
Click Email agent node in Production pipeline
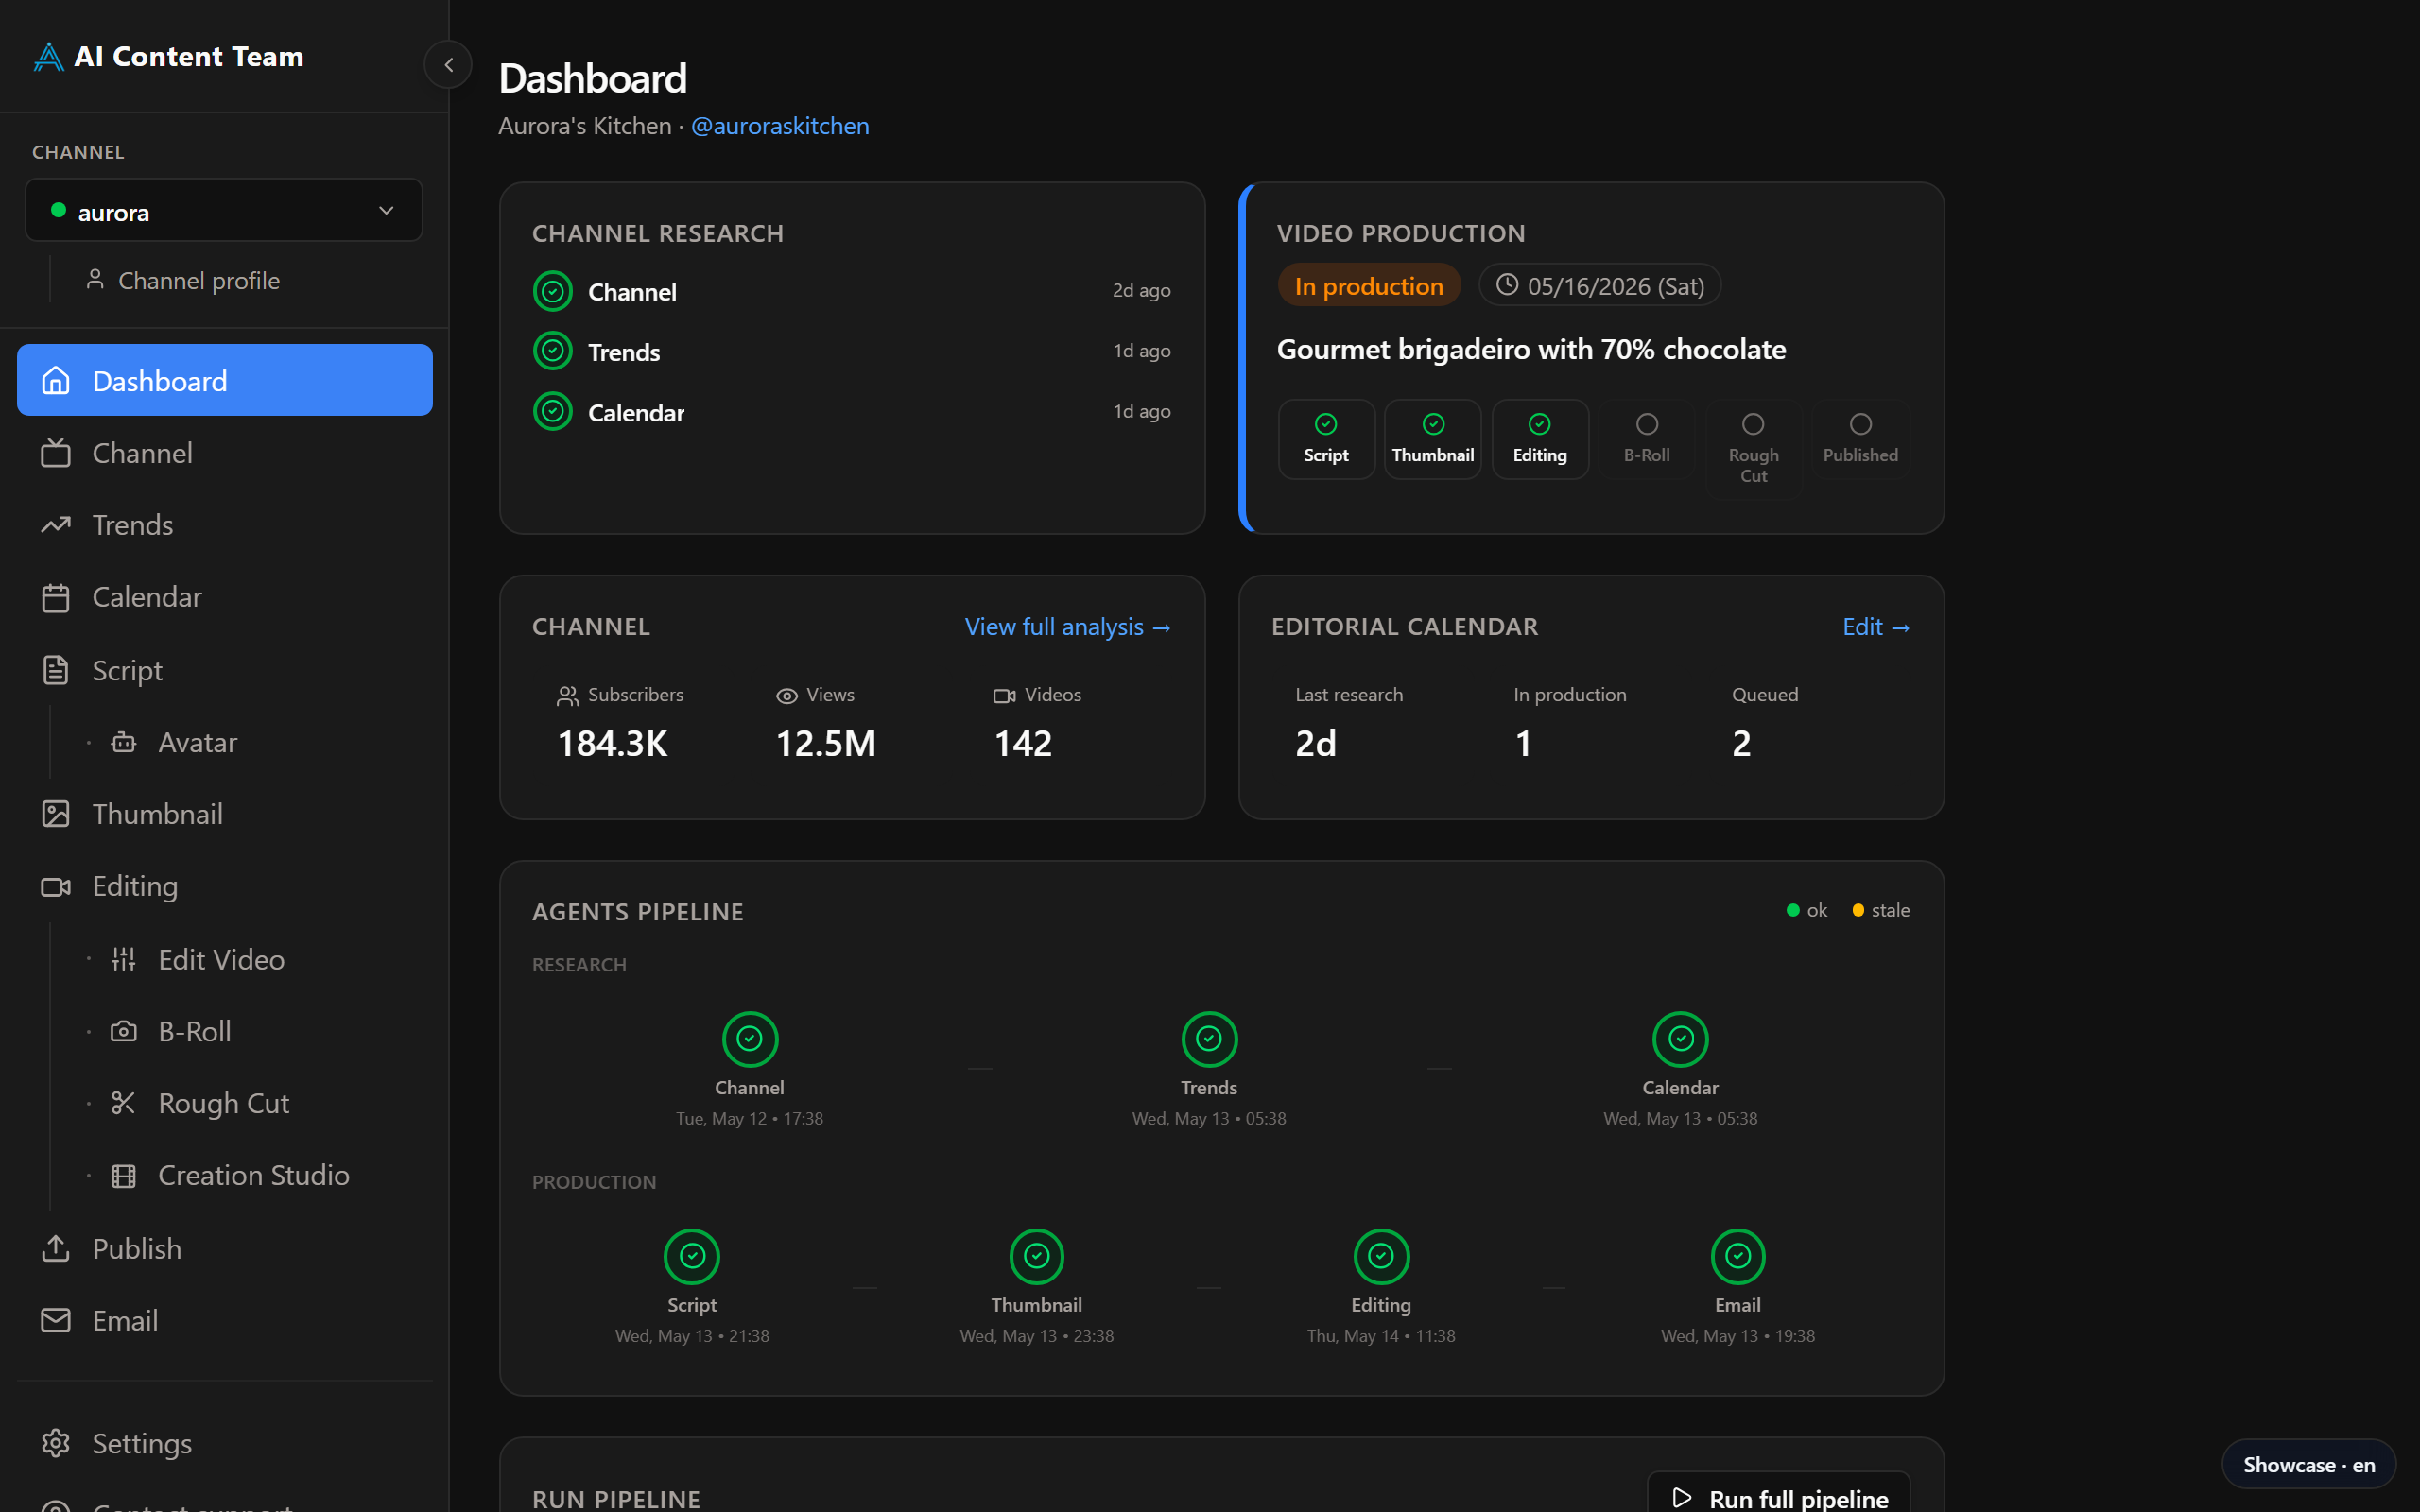(x=1738, y=1256)
